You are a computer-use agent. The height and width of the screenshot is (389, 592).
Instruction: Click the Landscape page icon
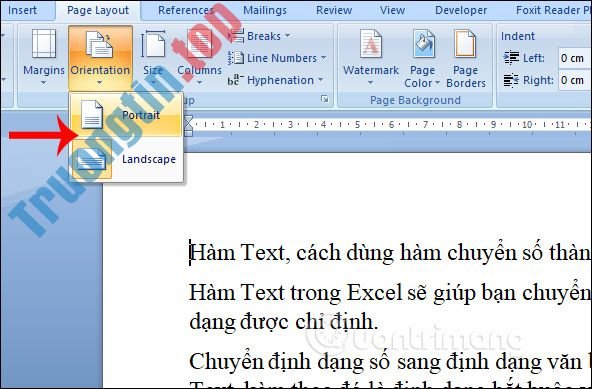[91, 159]
